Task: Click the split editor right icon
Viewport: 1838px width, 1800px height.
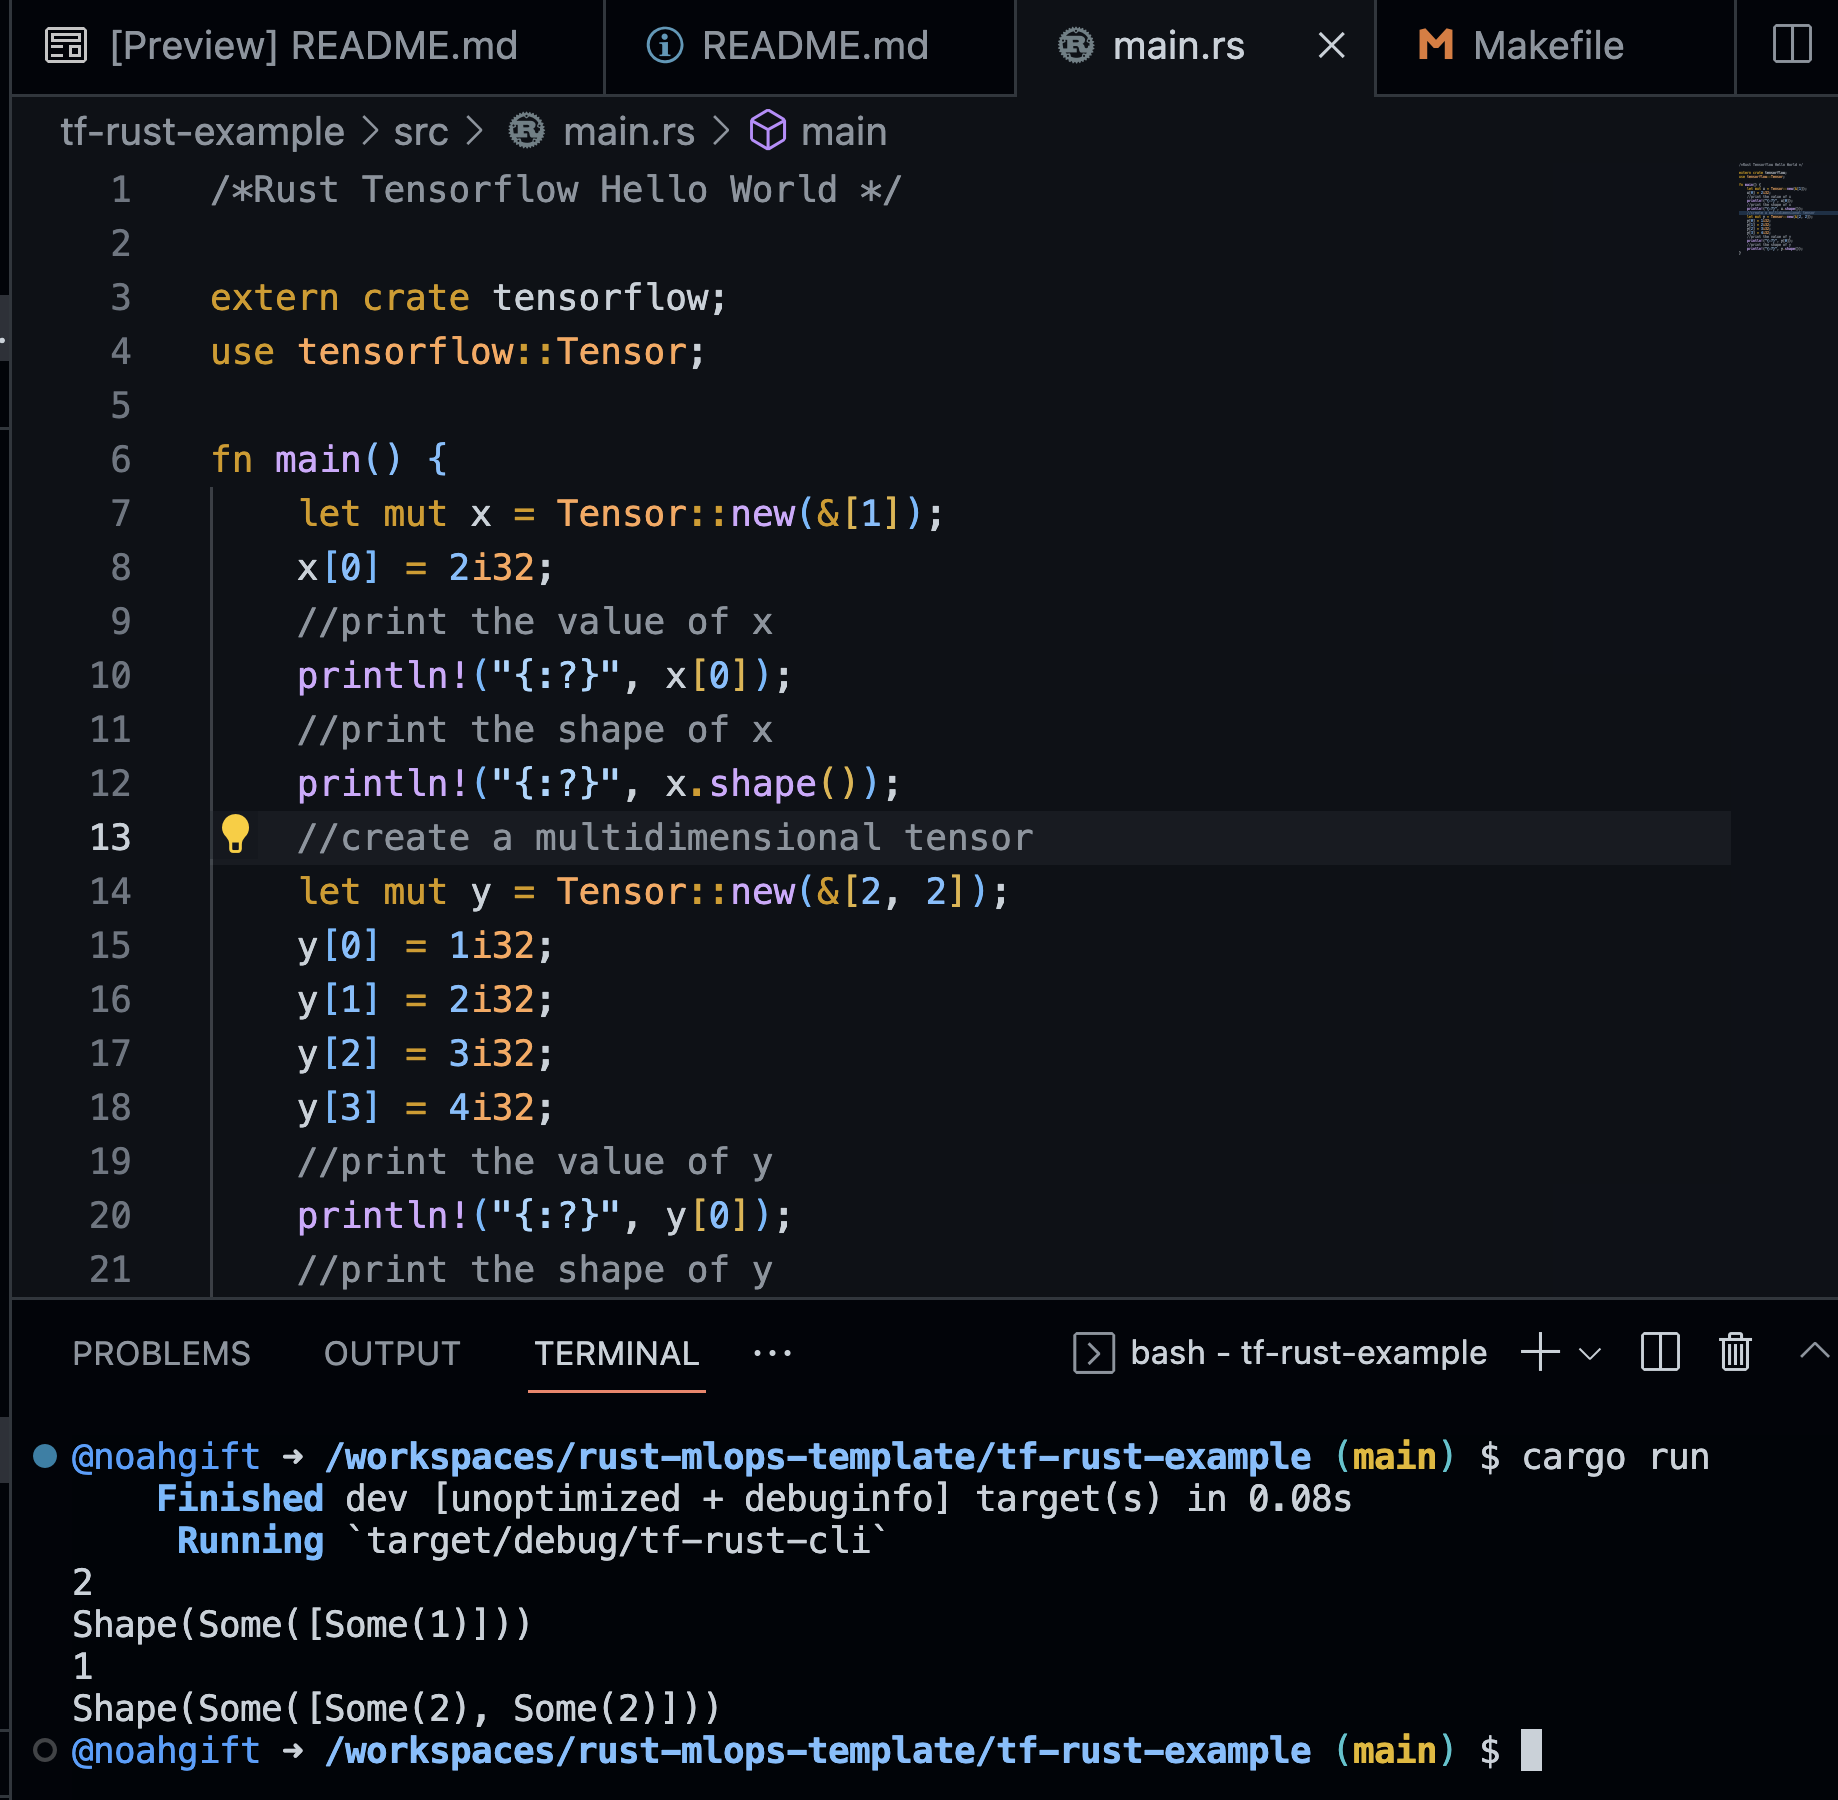Action: [1791, 44]
